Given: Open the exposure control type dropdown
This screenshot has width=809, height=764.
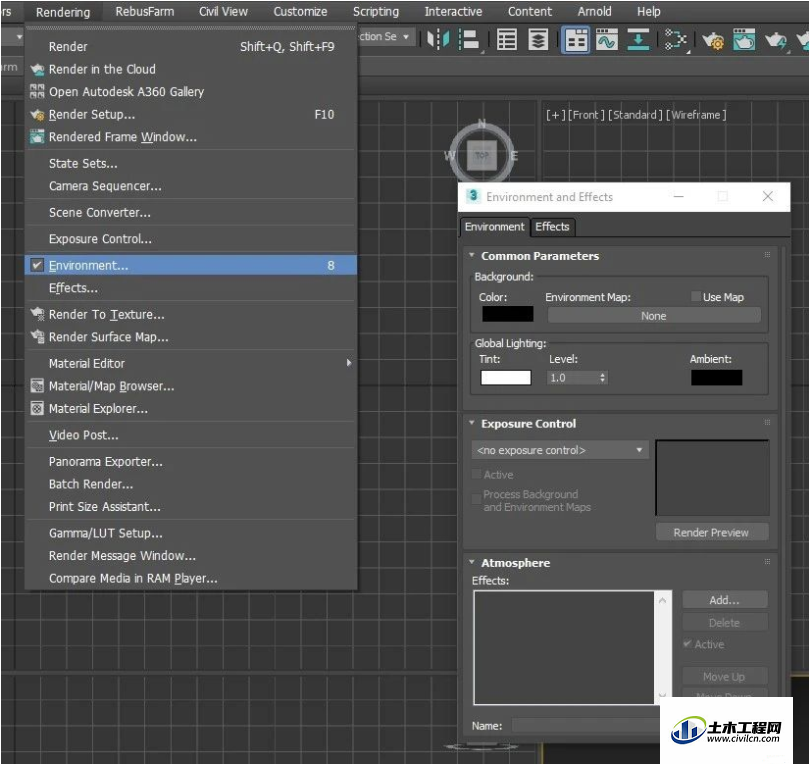Looking at the screenshot, I should click(x=559, y=450).
